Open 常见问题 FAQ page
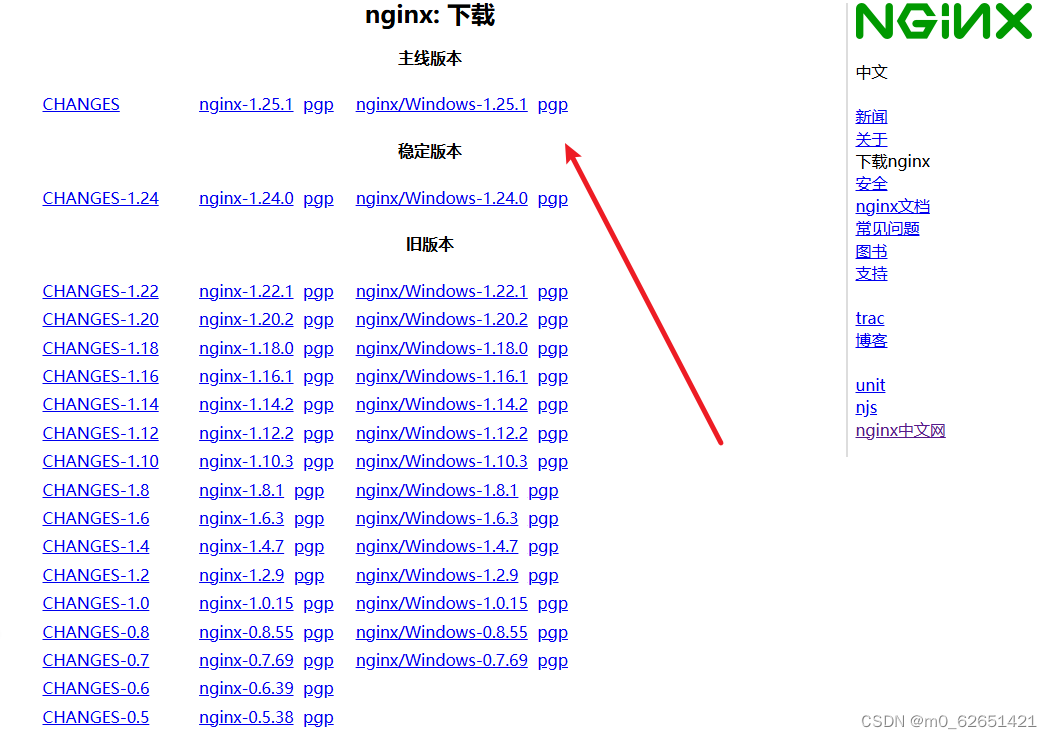 point(888,229)
